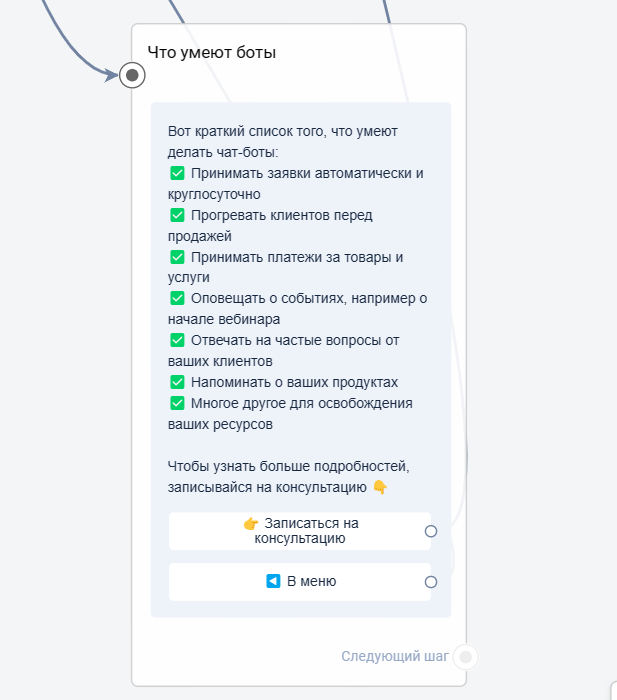
Task: Click the pointing-down hand emoji after "консультацию"
Action: pyautogui.click(x=380, y=487)
